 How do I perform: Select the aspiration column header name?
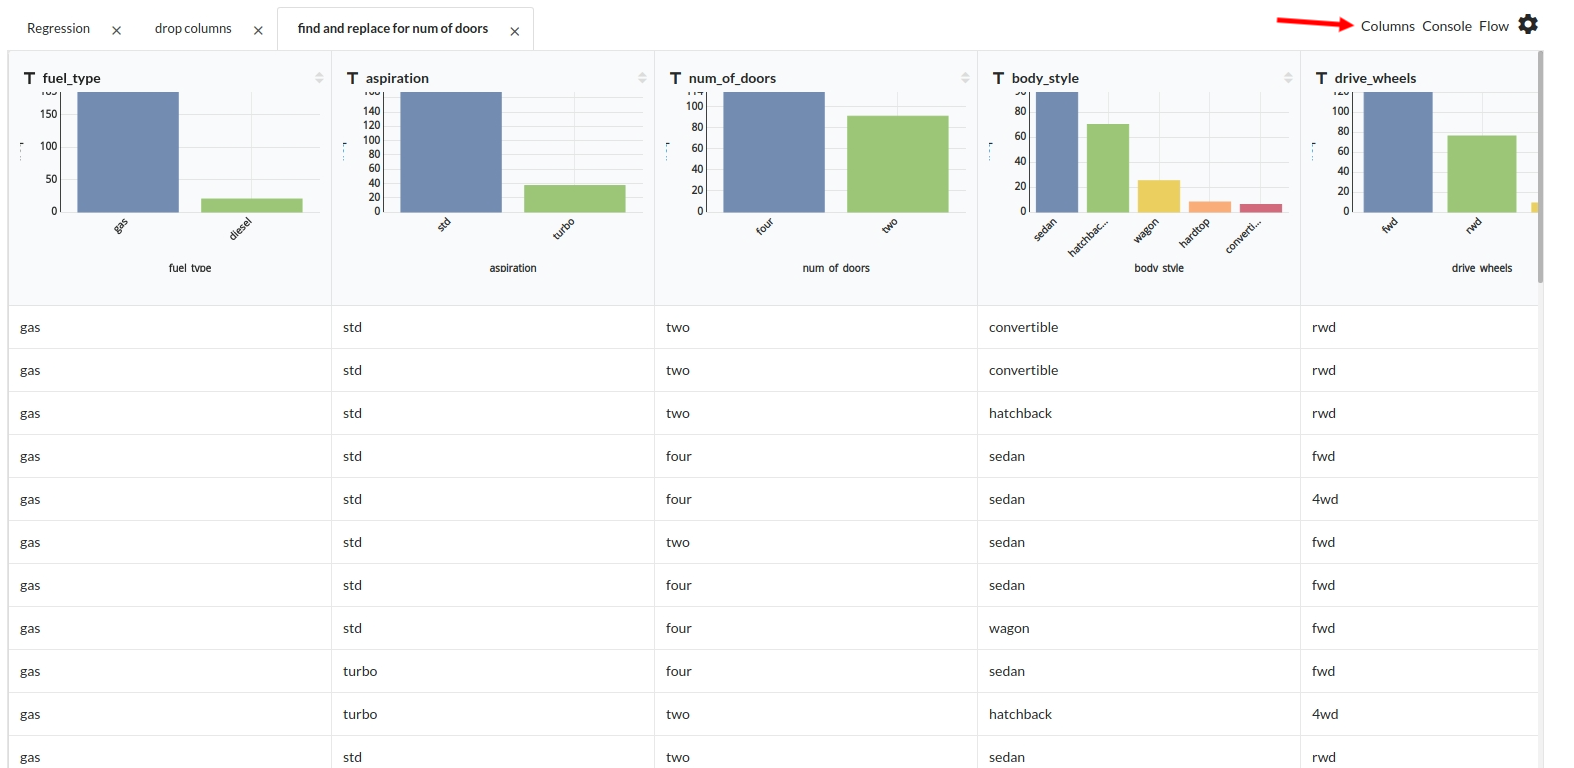pos(397,78)
